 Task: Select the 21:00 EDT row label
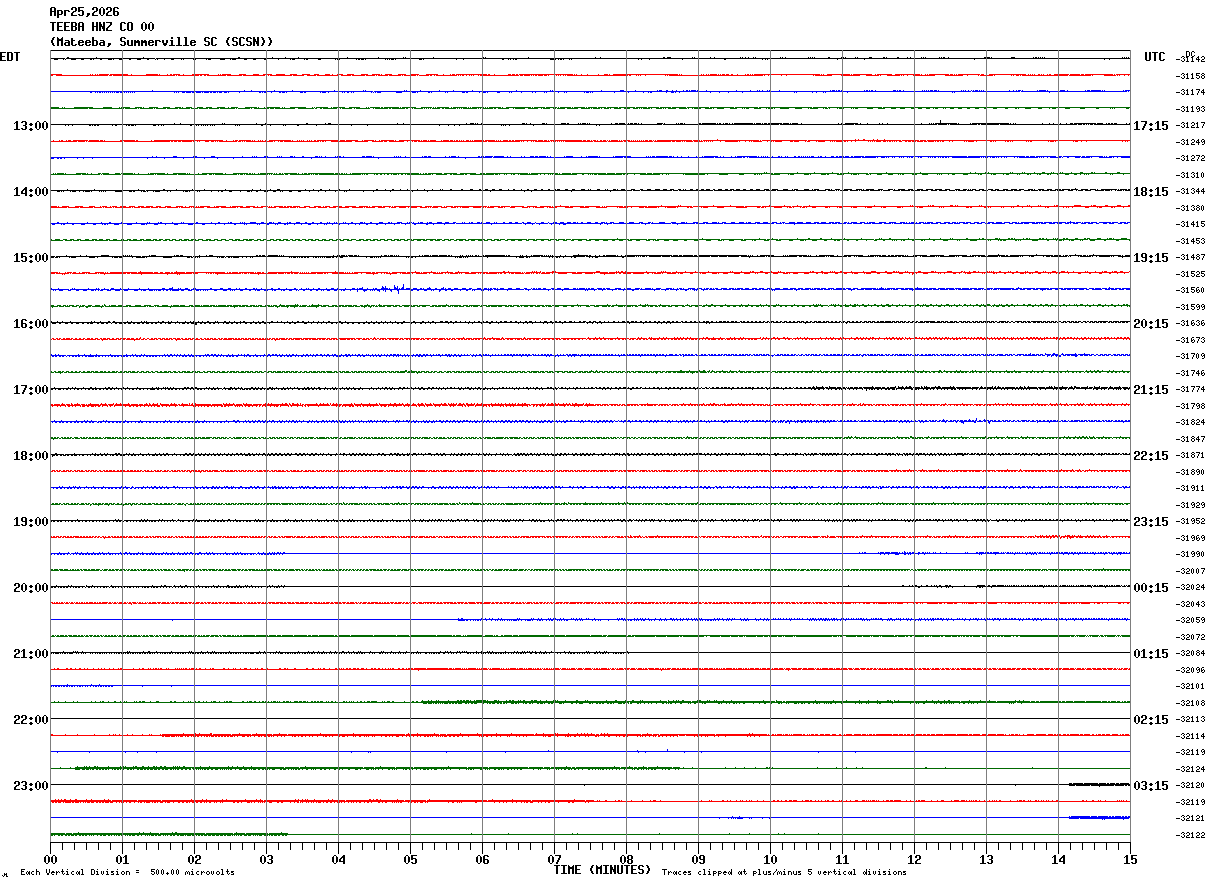pos(30,654)
